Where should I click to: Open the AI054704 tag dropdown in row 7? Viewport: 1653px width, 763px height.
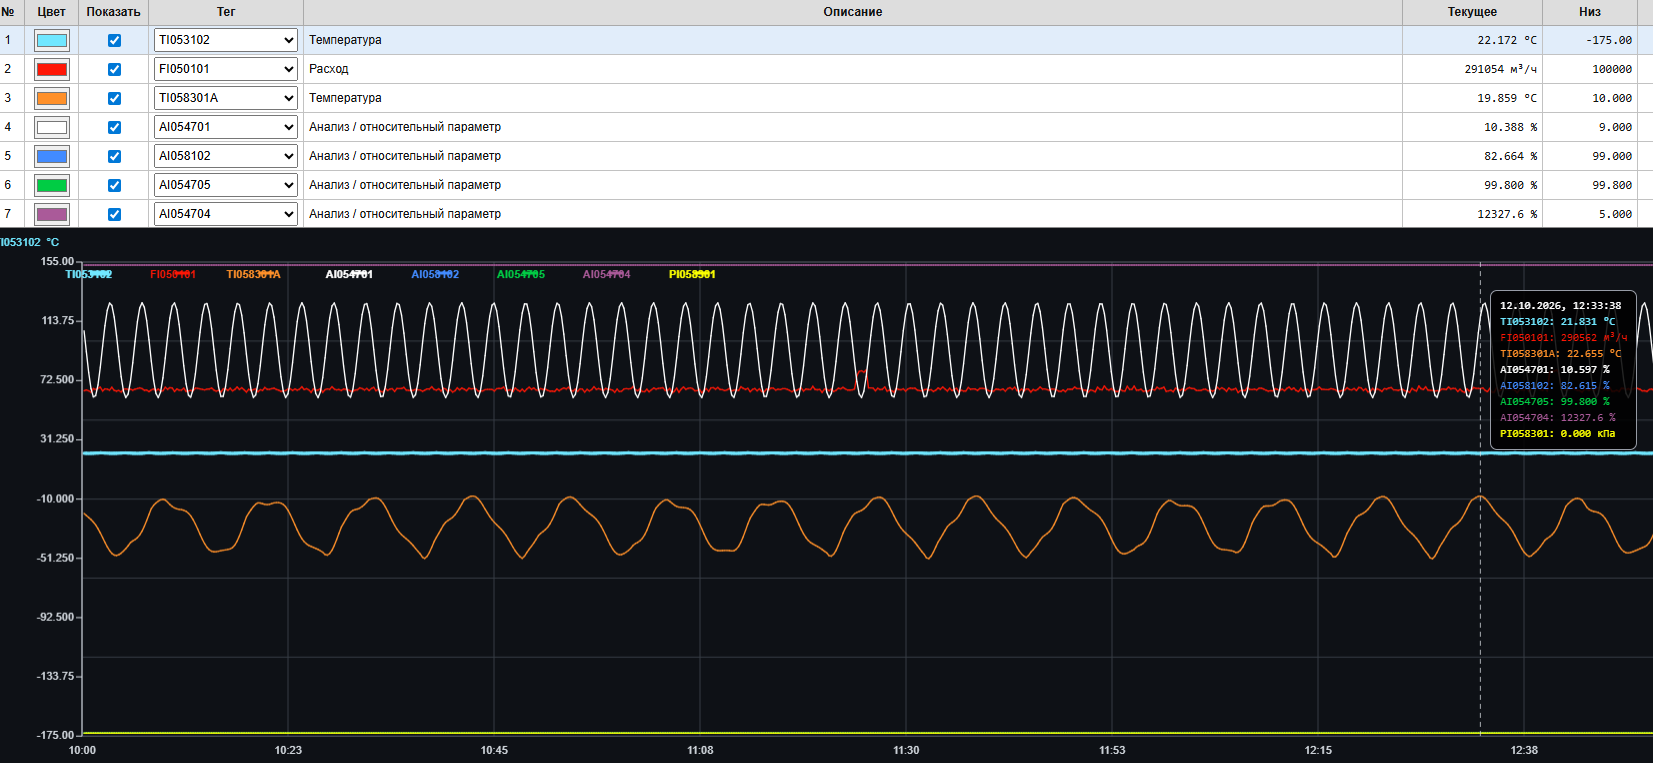pos(226,214)
